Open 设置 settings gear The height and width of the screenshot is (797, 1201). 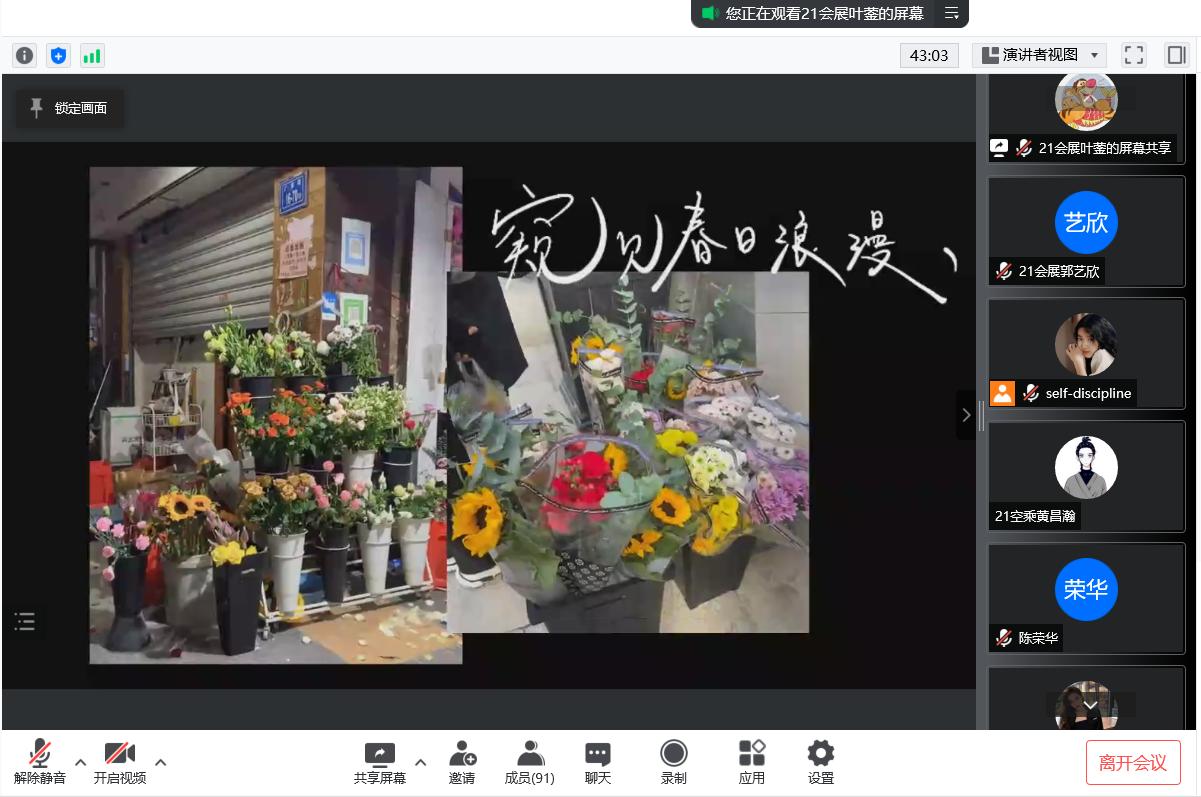click(x=820, y=762)
